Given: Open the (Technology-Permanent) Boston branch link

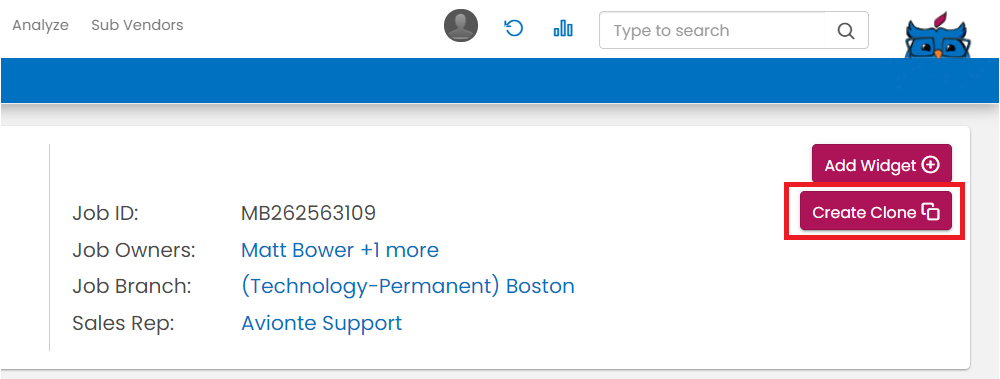Looking at the screenshot, I should click(408, 286).
